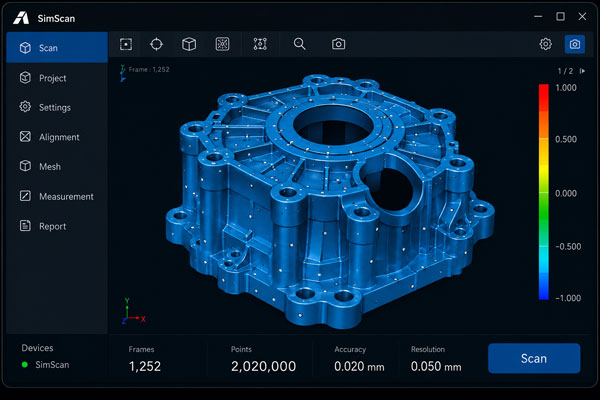The height and width of the screenshot is (400, 600).
Task: Click the -1.000 color scale value
Action: tap(568, 298)
